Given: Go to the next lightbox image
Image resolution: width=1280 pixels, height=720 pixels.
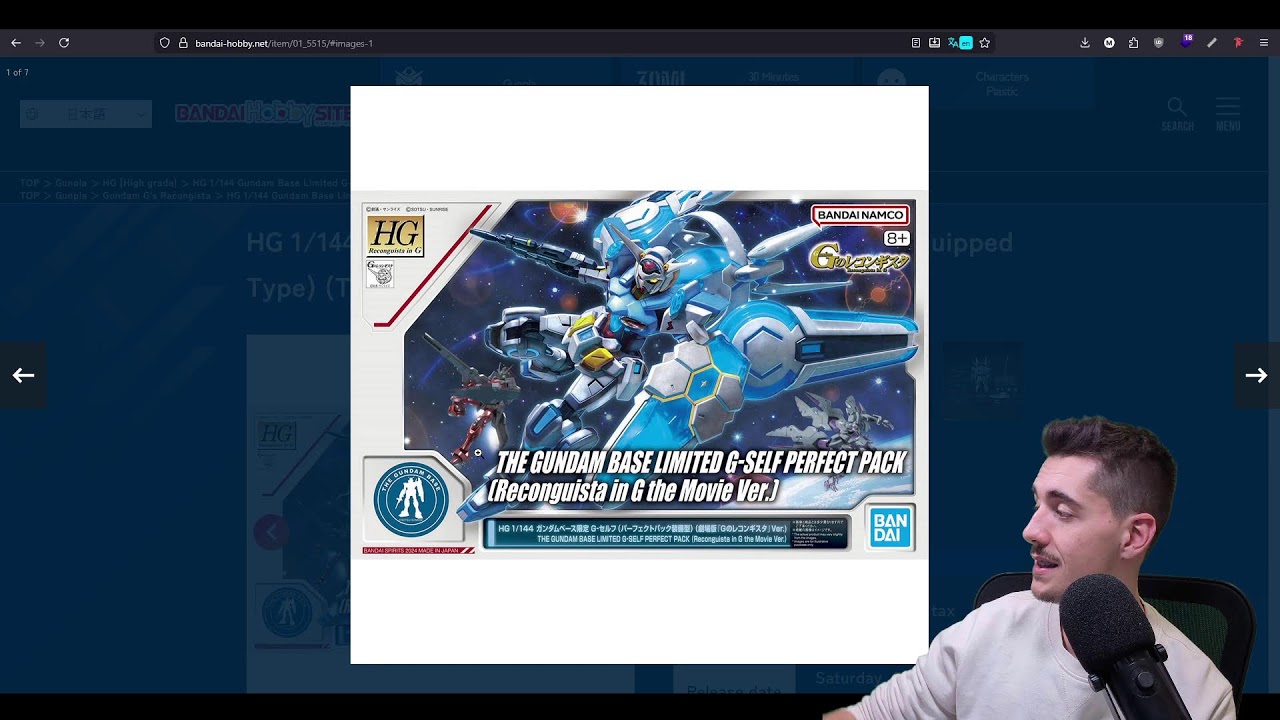Looking at the screenshot, I should 1256,375.
